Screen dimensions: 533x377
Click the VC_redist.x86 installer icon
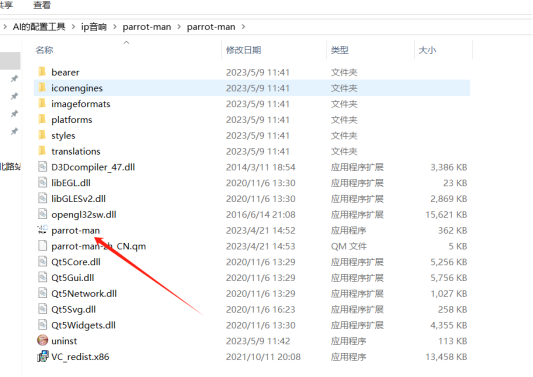pos(42,356)
